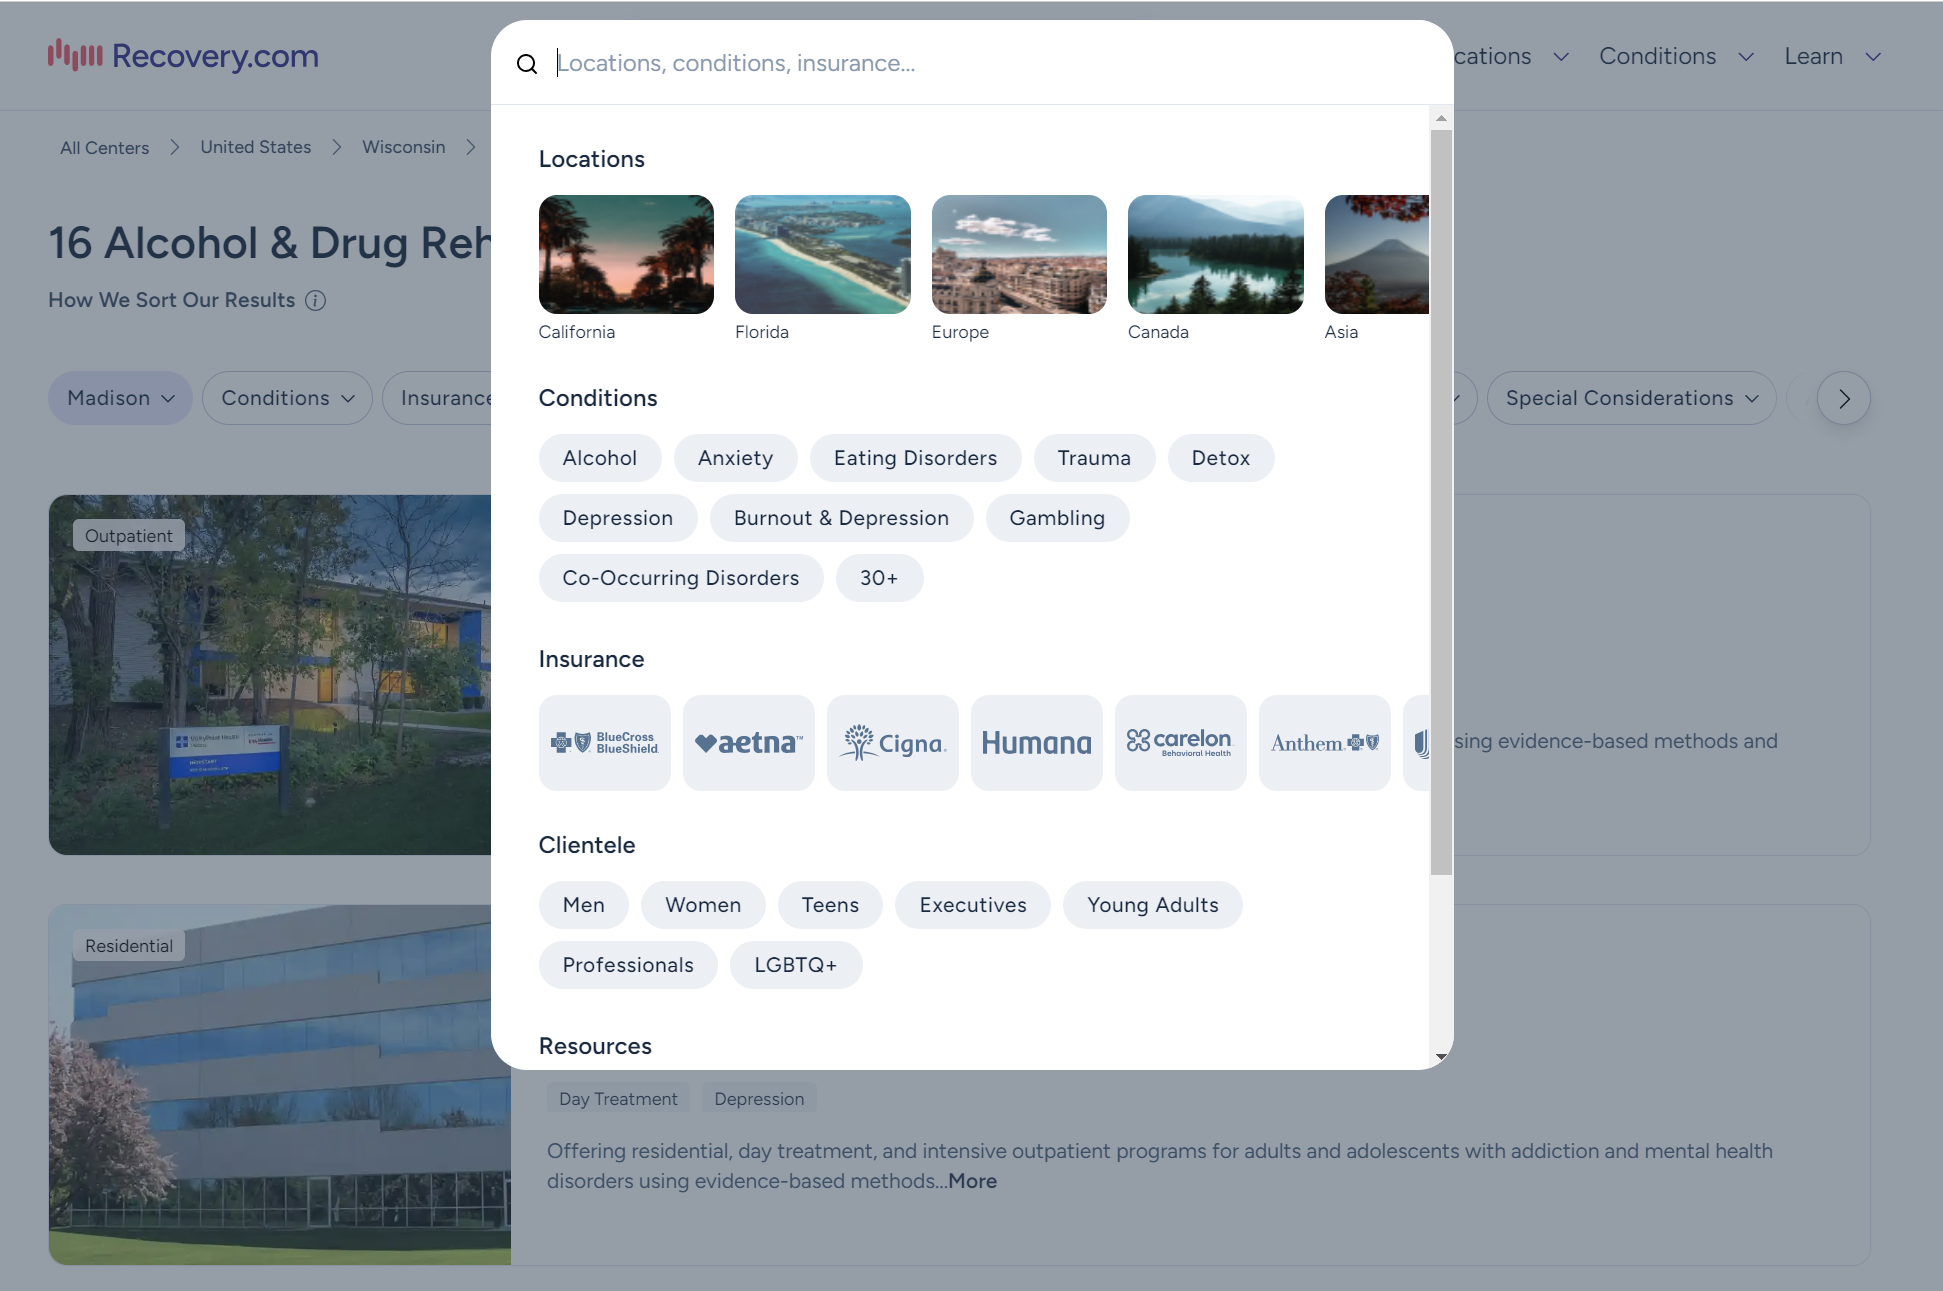Choose the Carelon Behavioral Health logo
1943x1291 pixels.
click(1181, 743)
